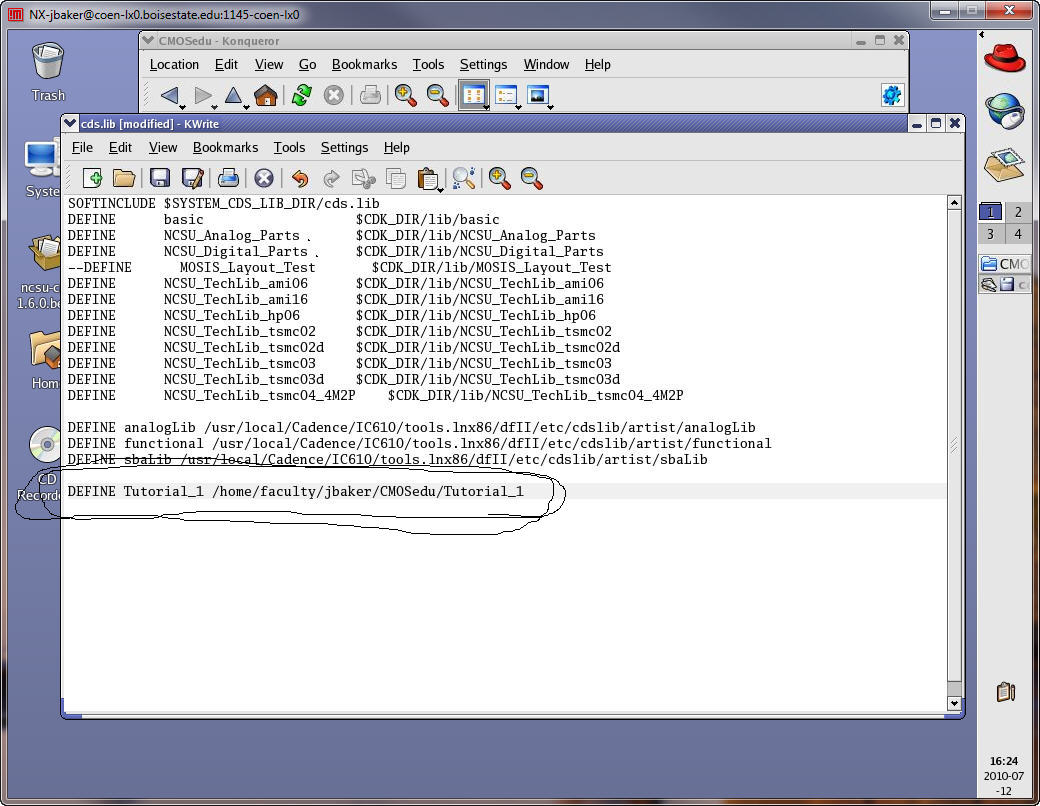This screenshot has height=806, width=1040.
Task: Select the cds.lib KWrite taskbar entry
Action: click(1004, 285)
